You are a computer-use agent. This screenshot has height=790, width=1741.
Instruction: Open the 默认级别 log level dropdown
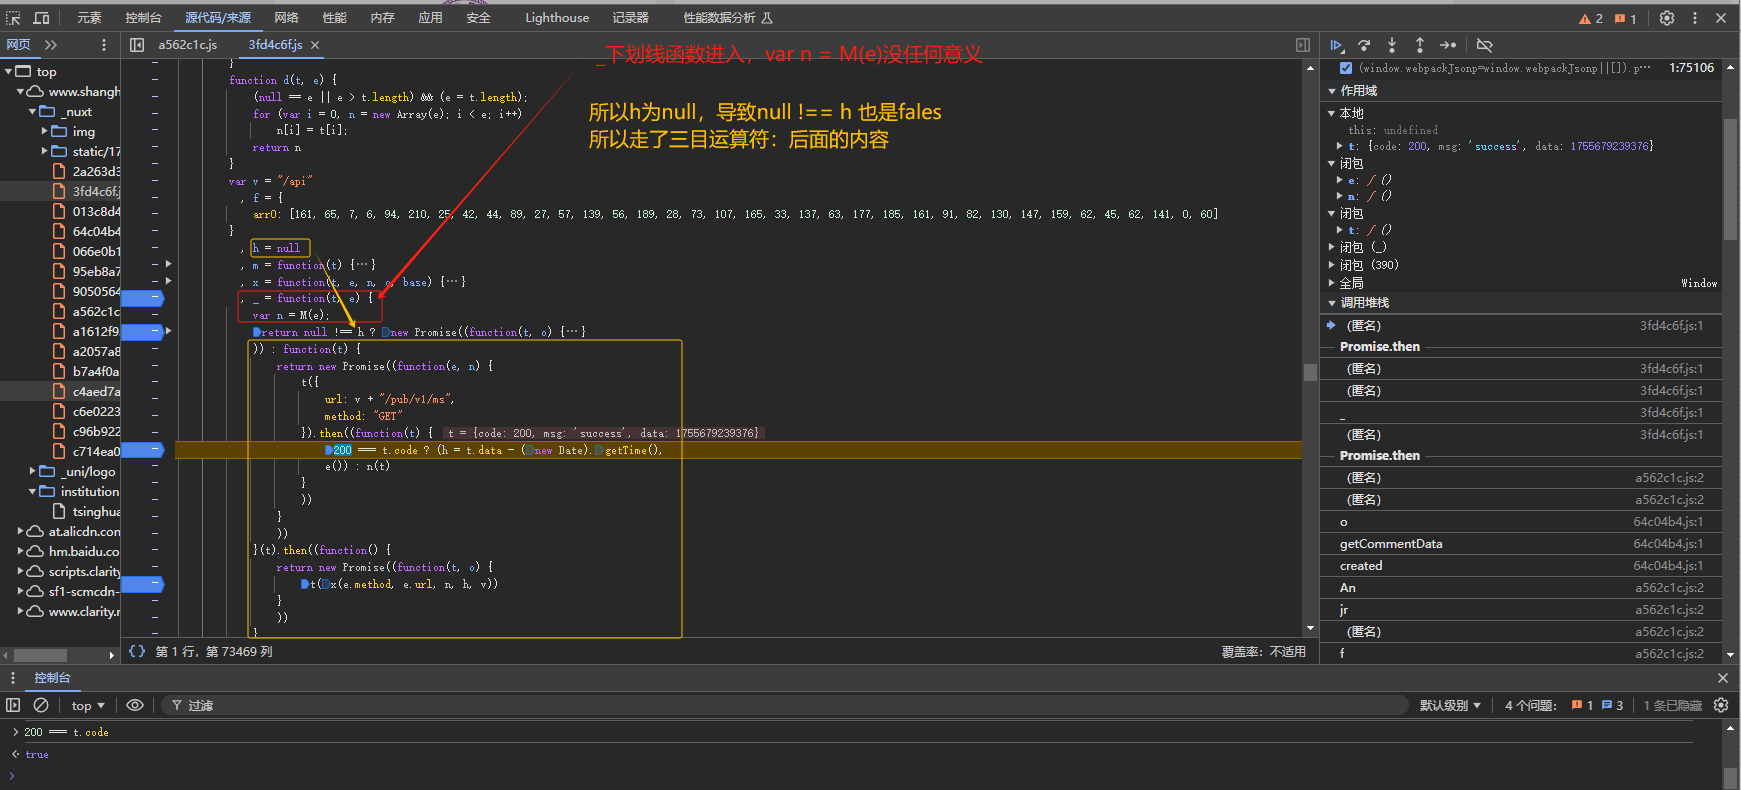(x=1450, y=705)
